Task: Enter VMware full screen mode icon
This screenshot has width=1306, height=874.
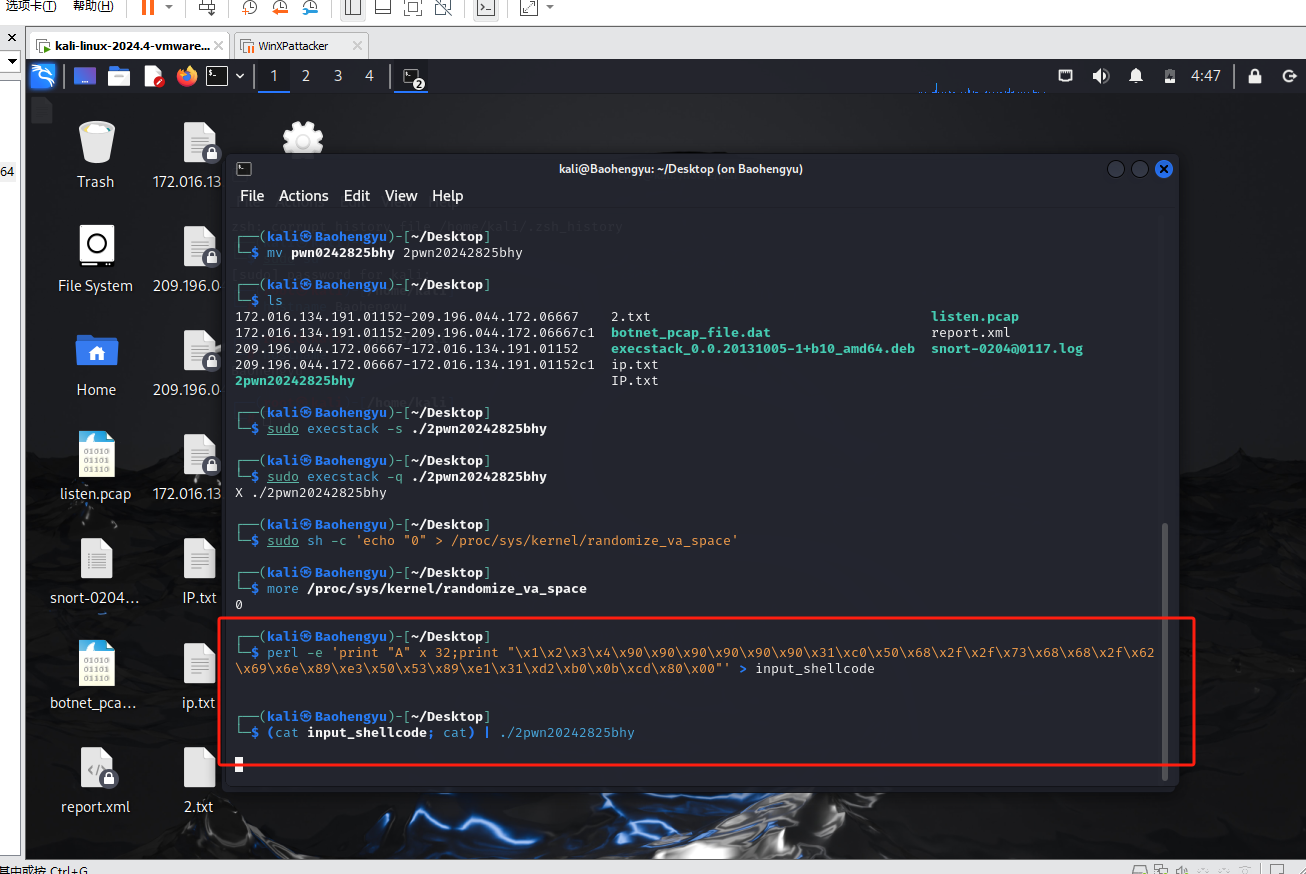Action: point(413,8)
